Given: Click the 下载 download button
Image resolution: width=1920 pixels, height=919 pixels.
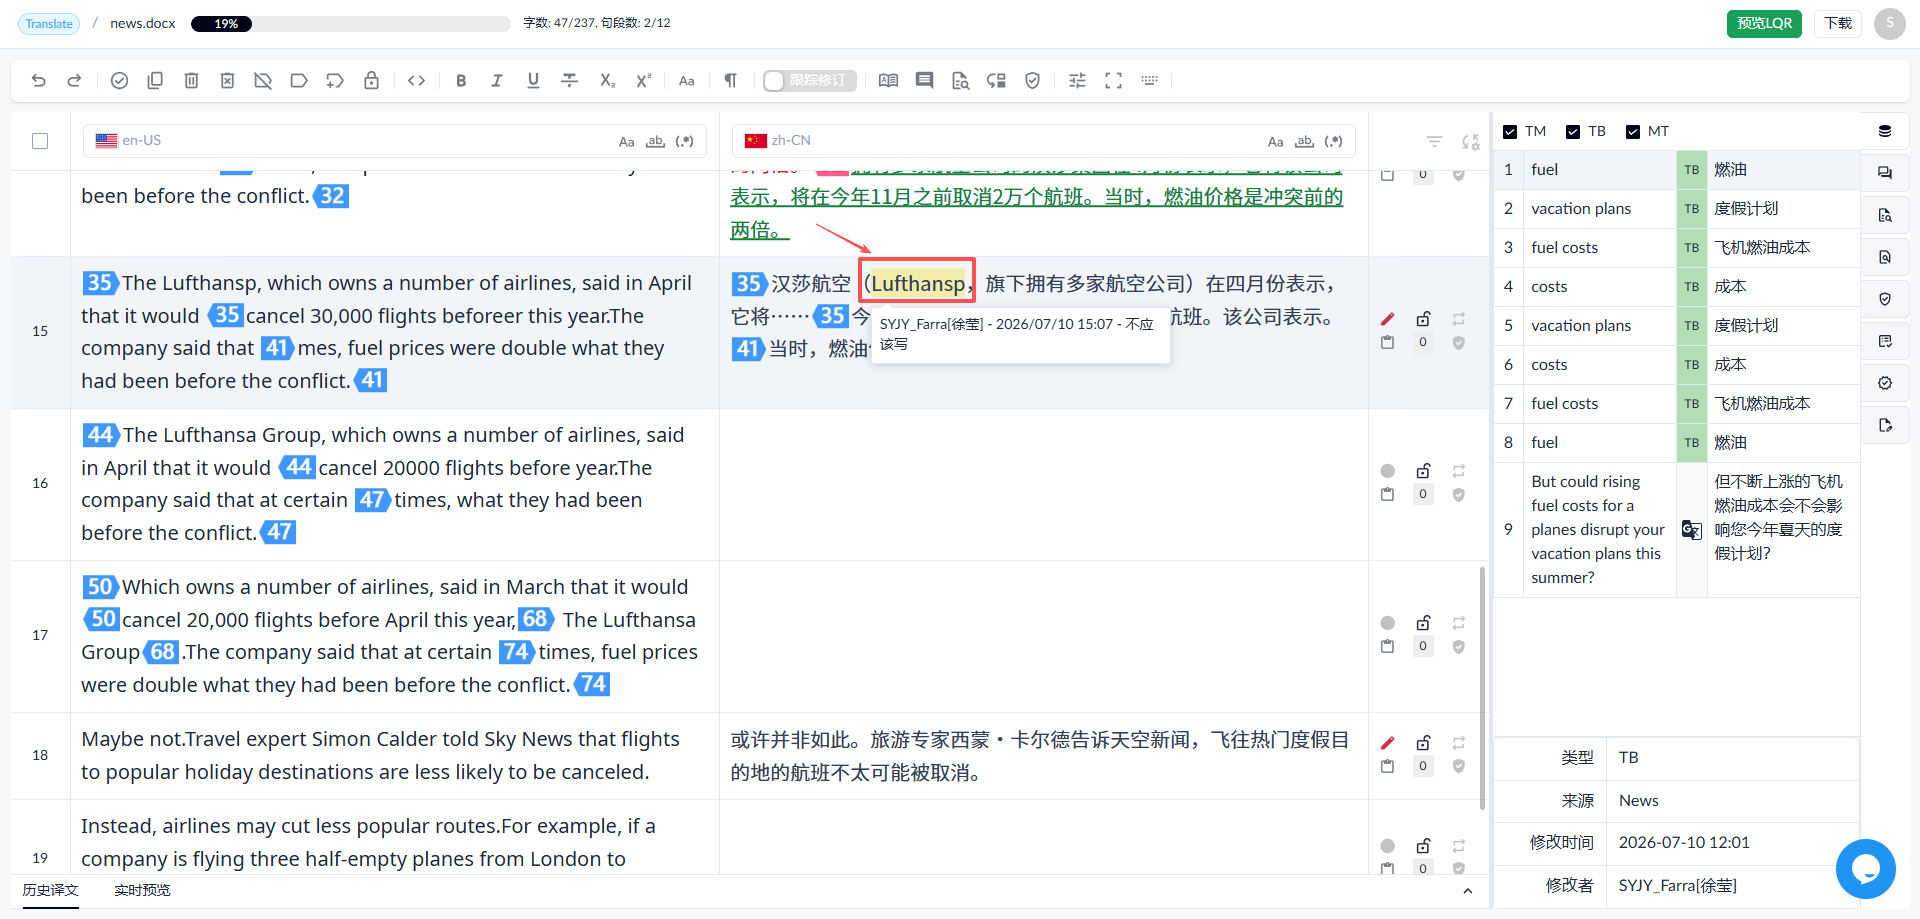Looking at the screenshot, I should [x=1838, y=24].
